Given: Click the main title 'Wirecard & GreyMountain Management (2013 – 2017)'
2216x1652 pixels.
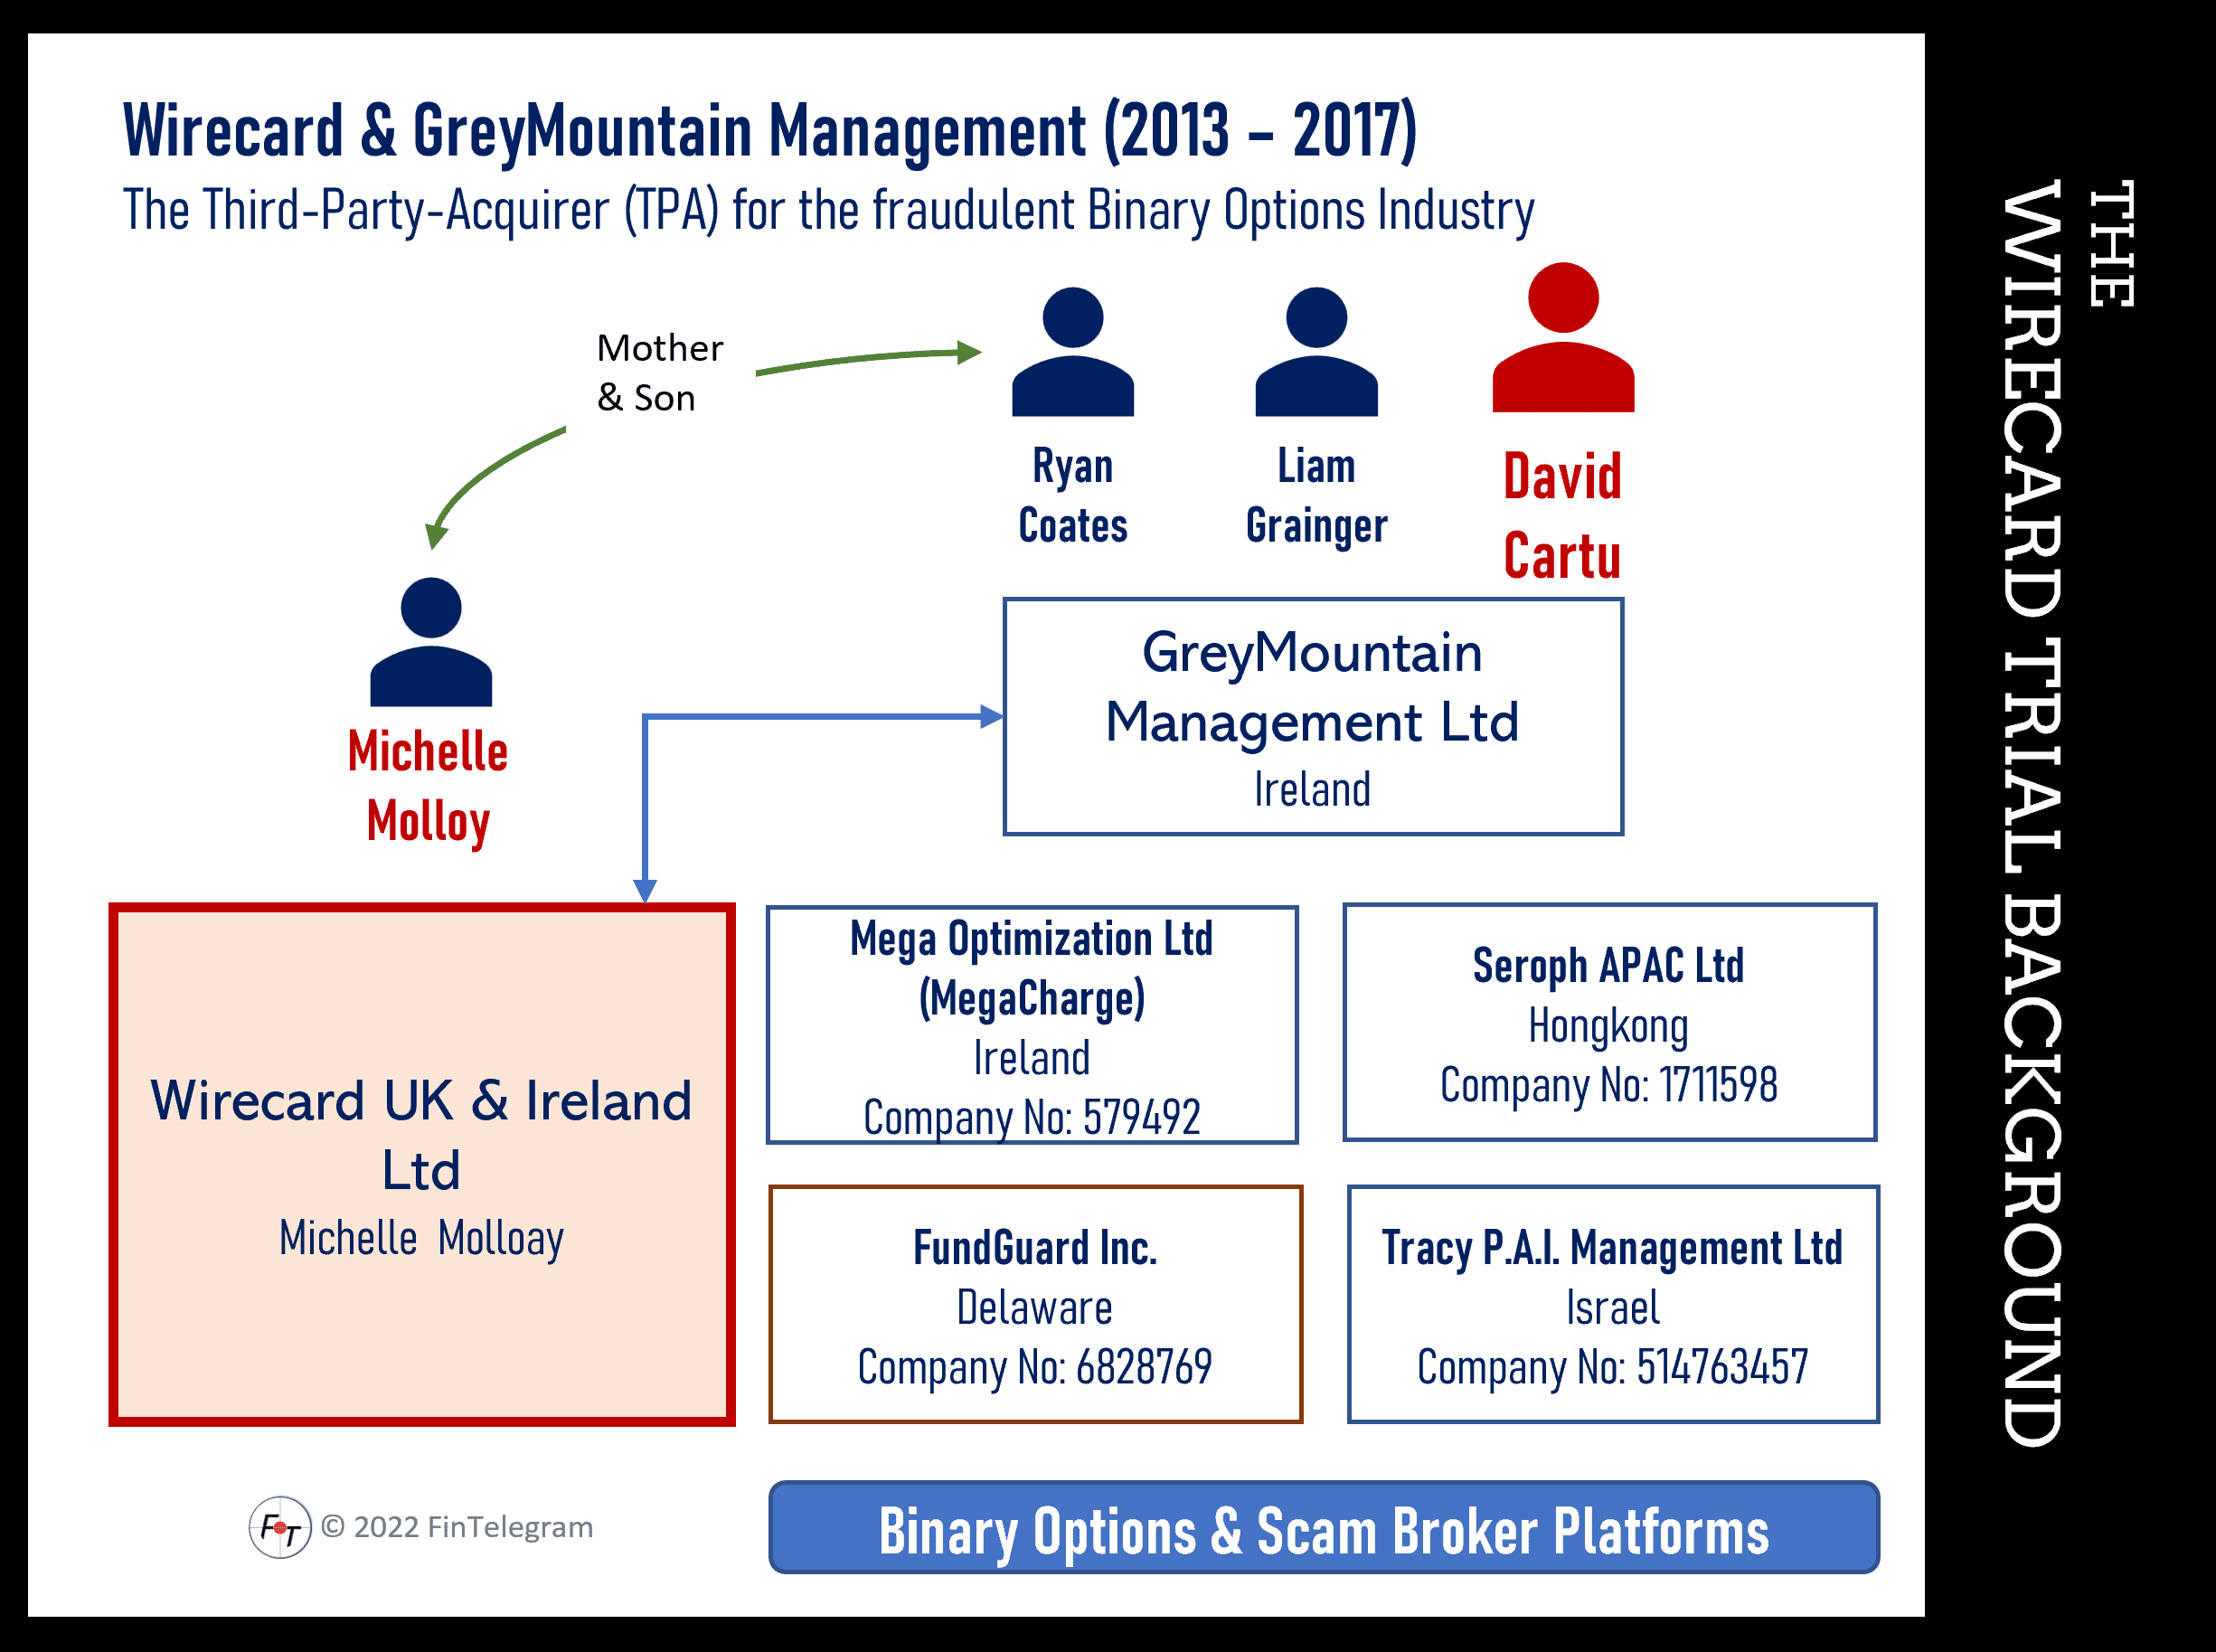Looking at the screenshot, I should [x=770, y=131].
